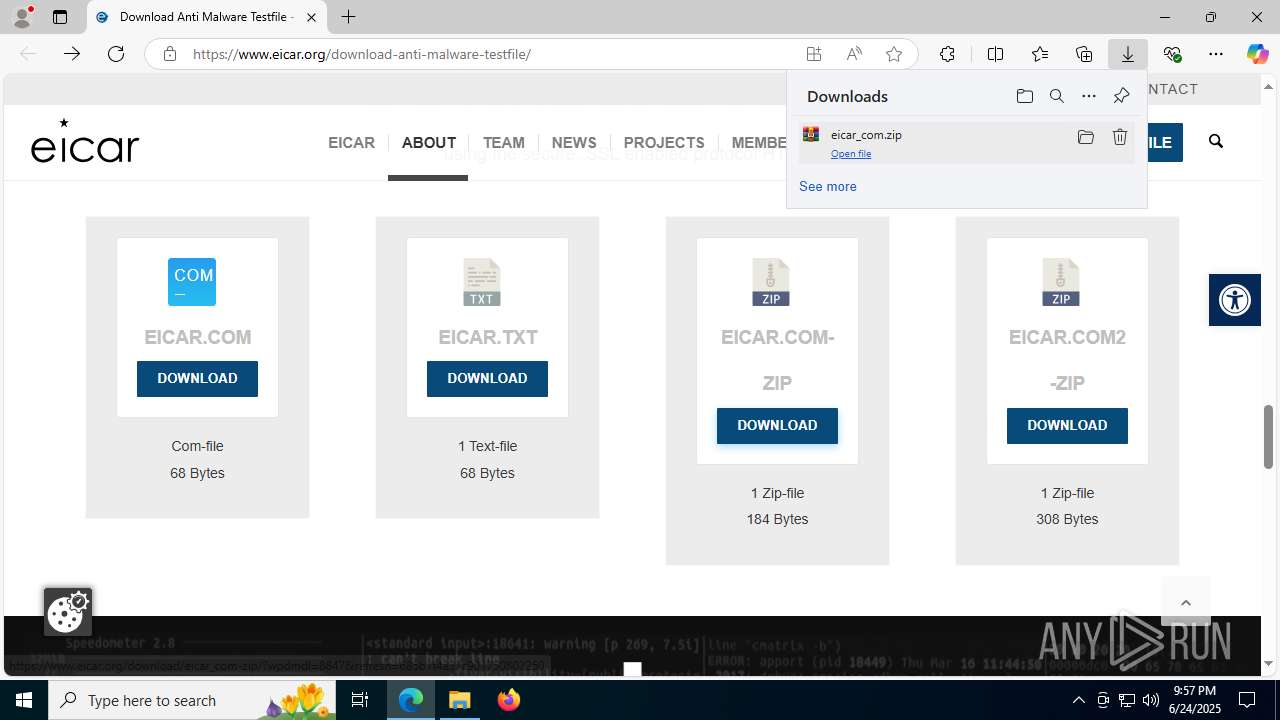Click the website search magnifier icon
This screenshot has height=720, width=1280.
coord(1216,142)
